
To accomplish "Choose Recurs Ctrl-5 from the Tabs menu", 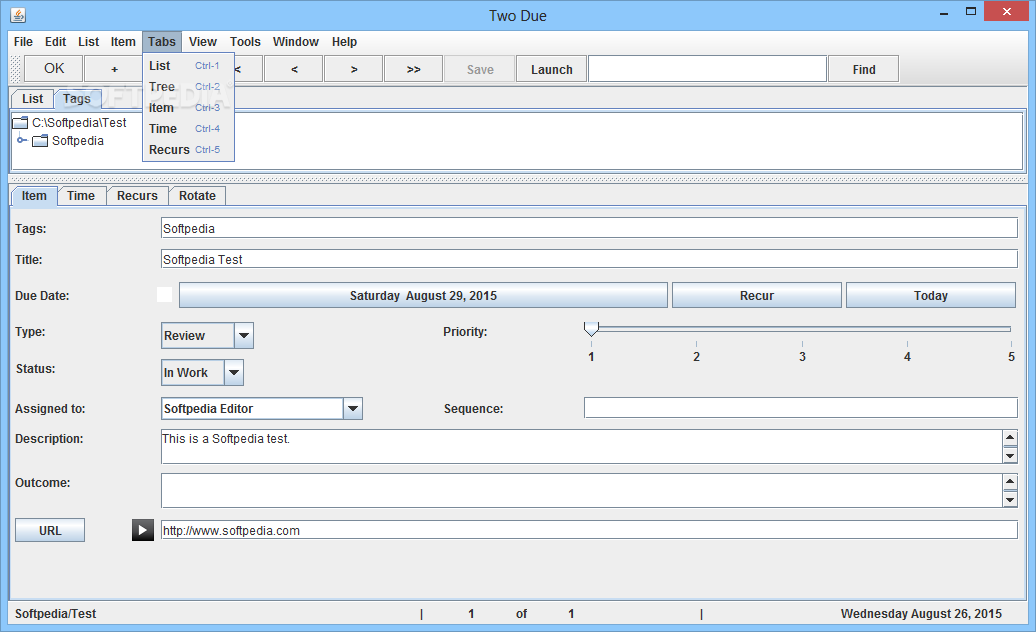I will click(x=188, y=150).
